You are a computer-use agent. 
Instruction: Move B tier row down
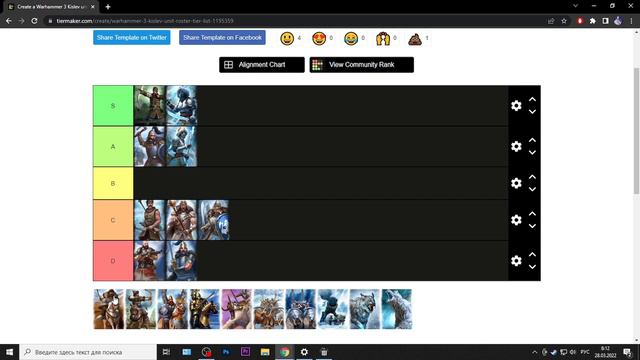coord(532,189)
